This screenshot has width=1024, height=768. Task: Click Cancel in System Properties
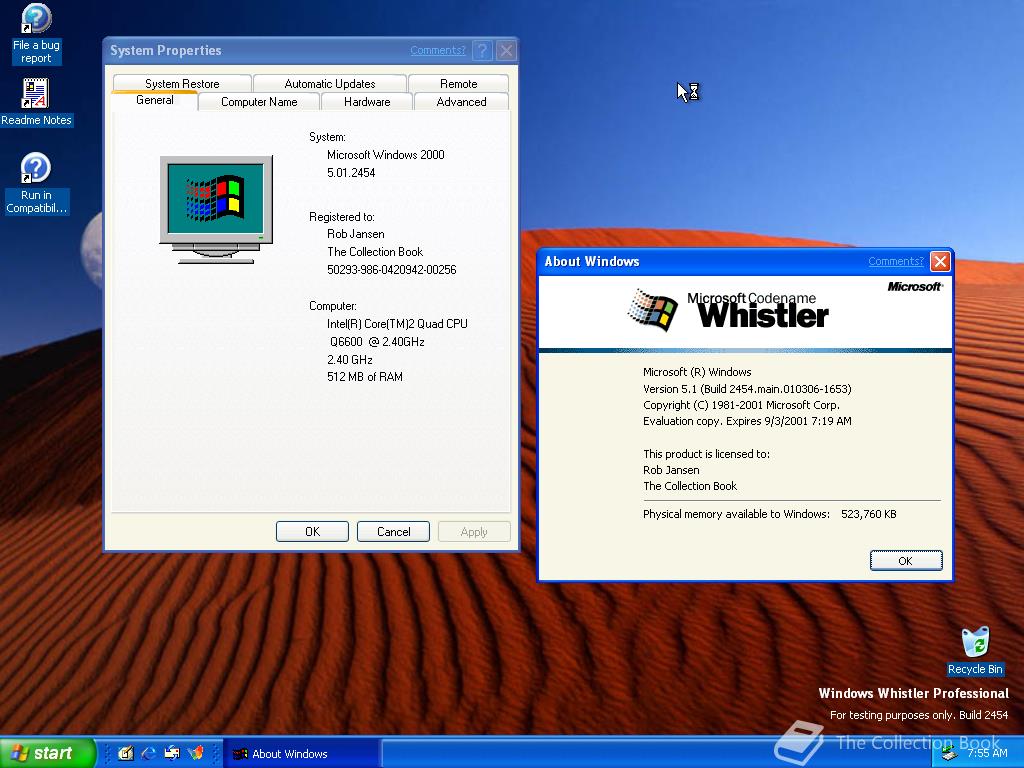click(393, 532)
